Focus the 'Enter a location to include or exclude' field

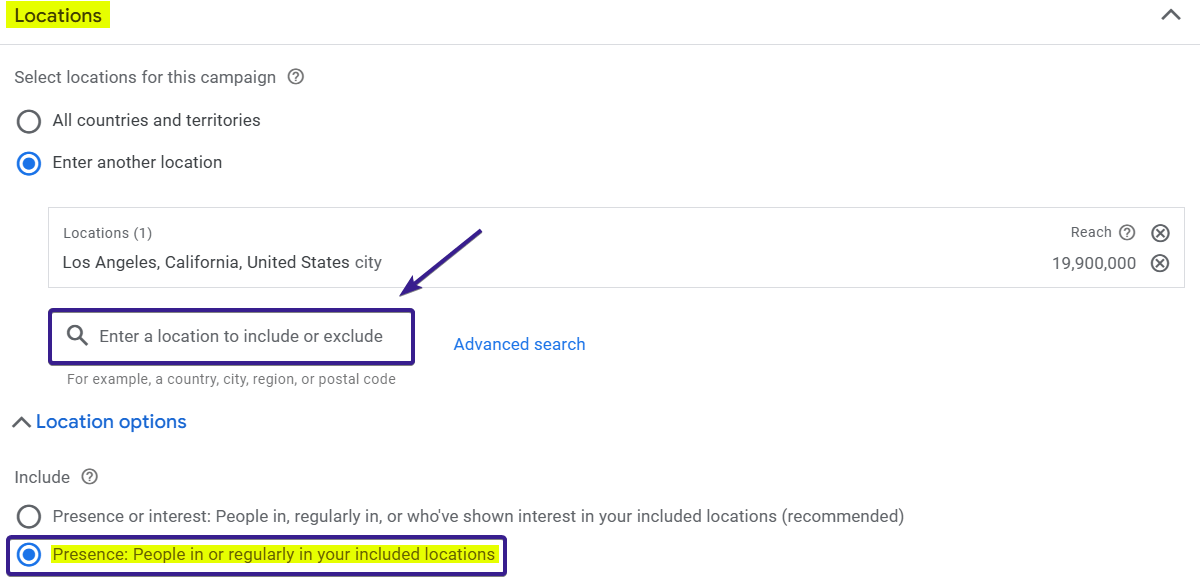pyautogui.click(x=241, y=337)
